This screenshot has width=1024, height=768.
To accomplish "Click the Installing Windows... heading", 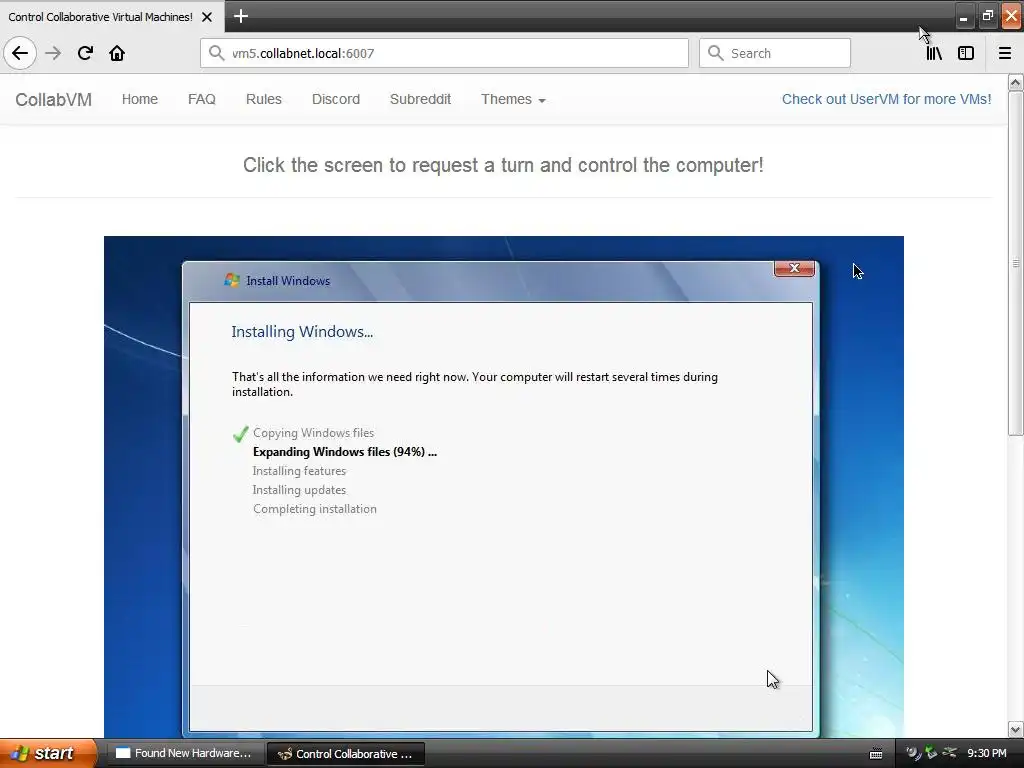I will pyautogui.click(x=302, y=332).
